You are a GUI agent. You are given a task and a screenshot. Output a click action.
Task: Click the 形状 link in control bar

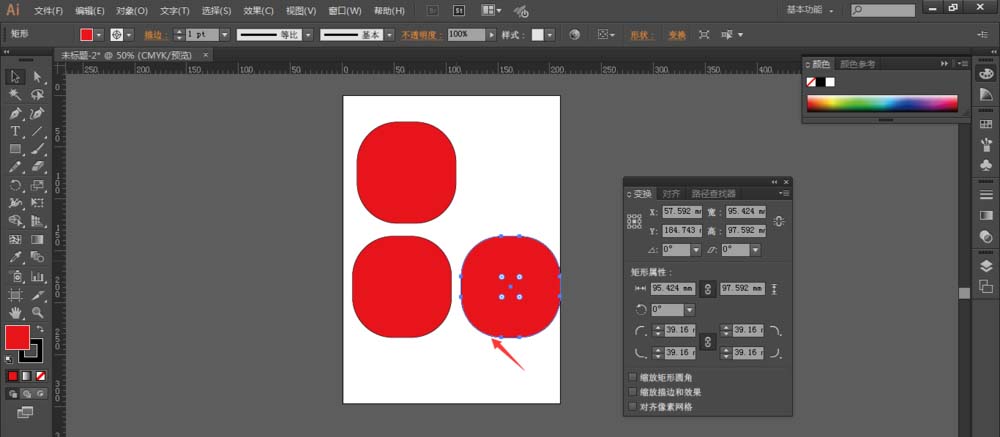coord(643,35)
